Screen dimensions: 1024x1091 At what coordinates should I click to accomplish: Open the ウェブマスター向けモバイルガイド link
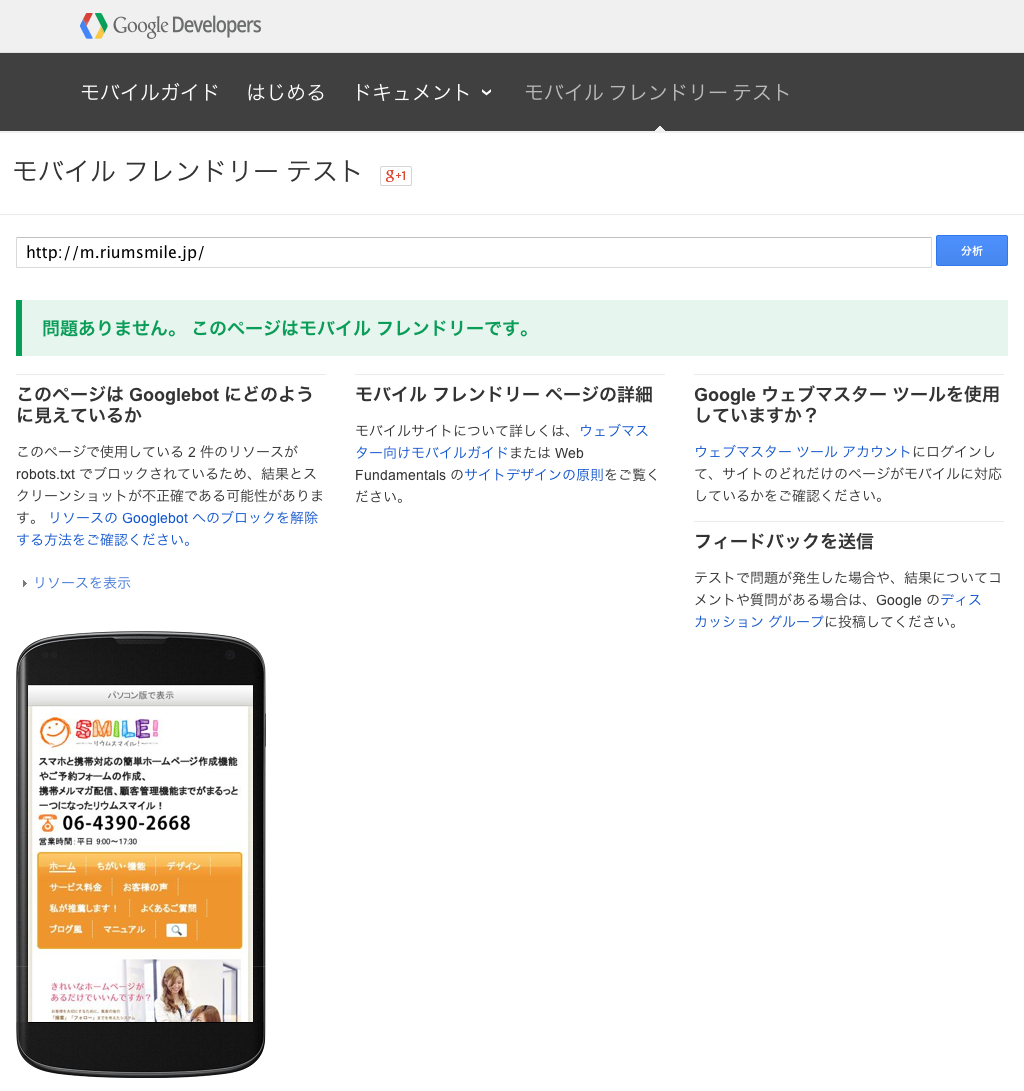coord(502,442)
